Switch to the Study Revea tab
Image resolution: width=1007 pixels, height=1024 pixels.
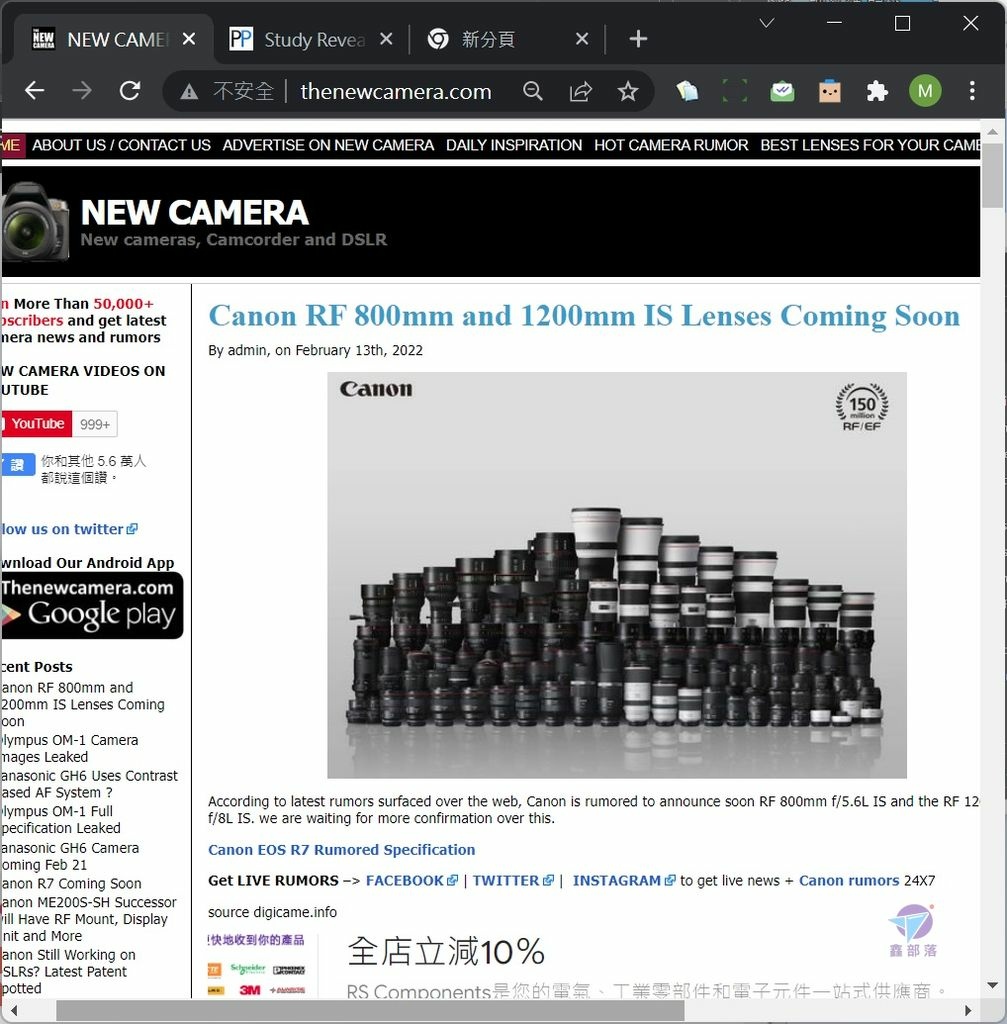pos(311,39)
